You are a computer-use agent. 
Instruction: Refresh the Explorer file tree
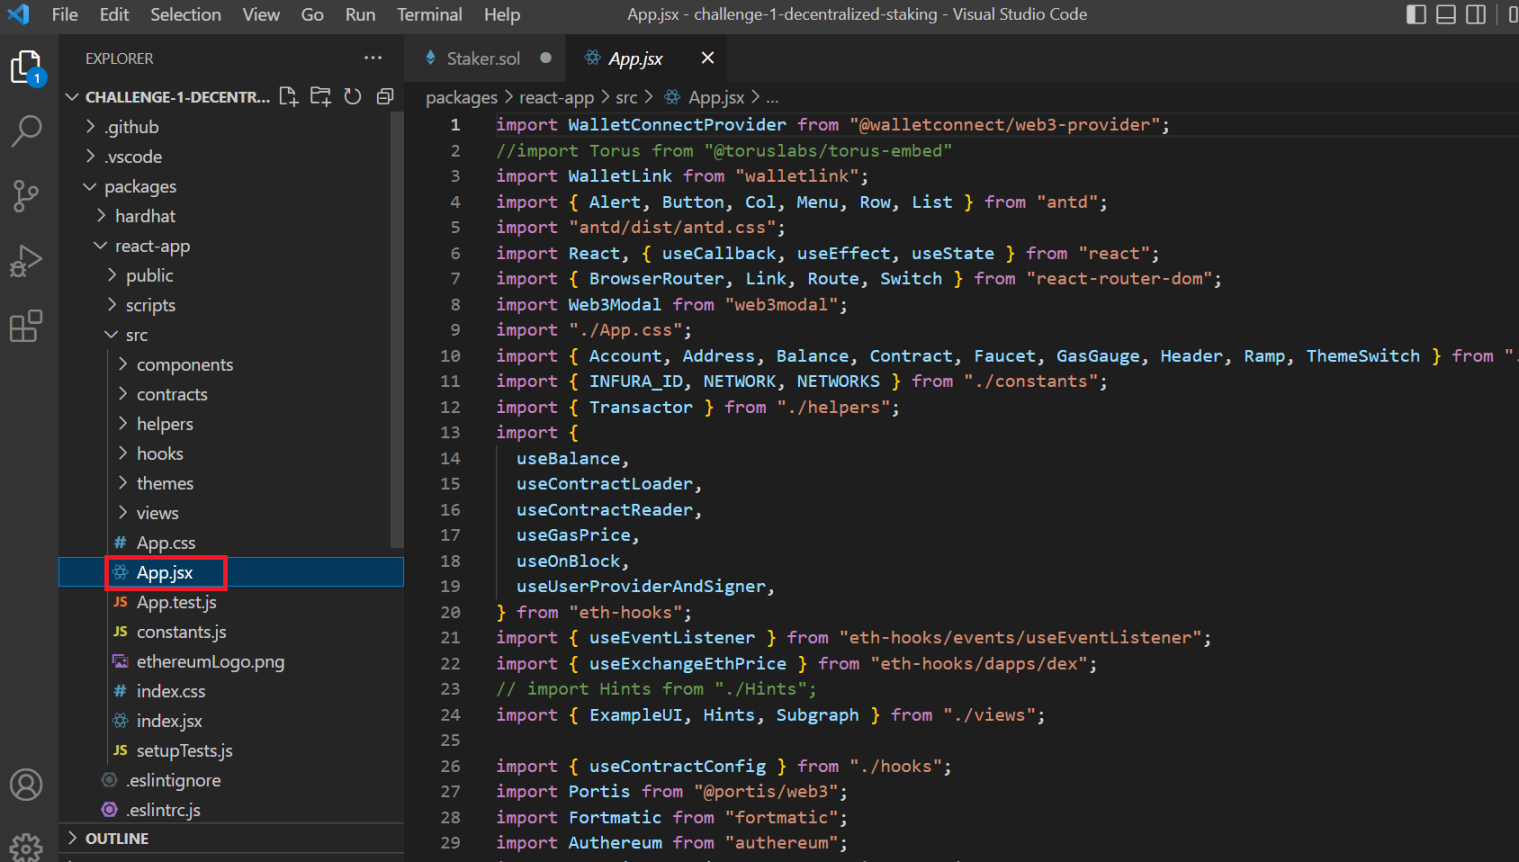point(353,96)
